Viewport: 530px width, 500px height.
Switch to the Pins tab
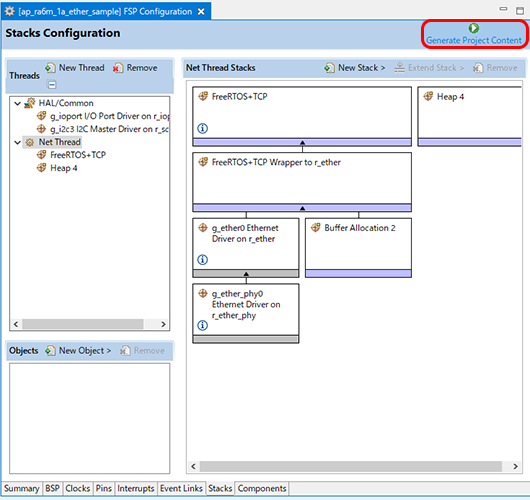point(103,489)
